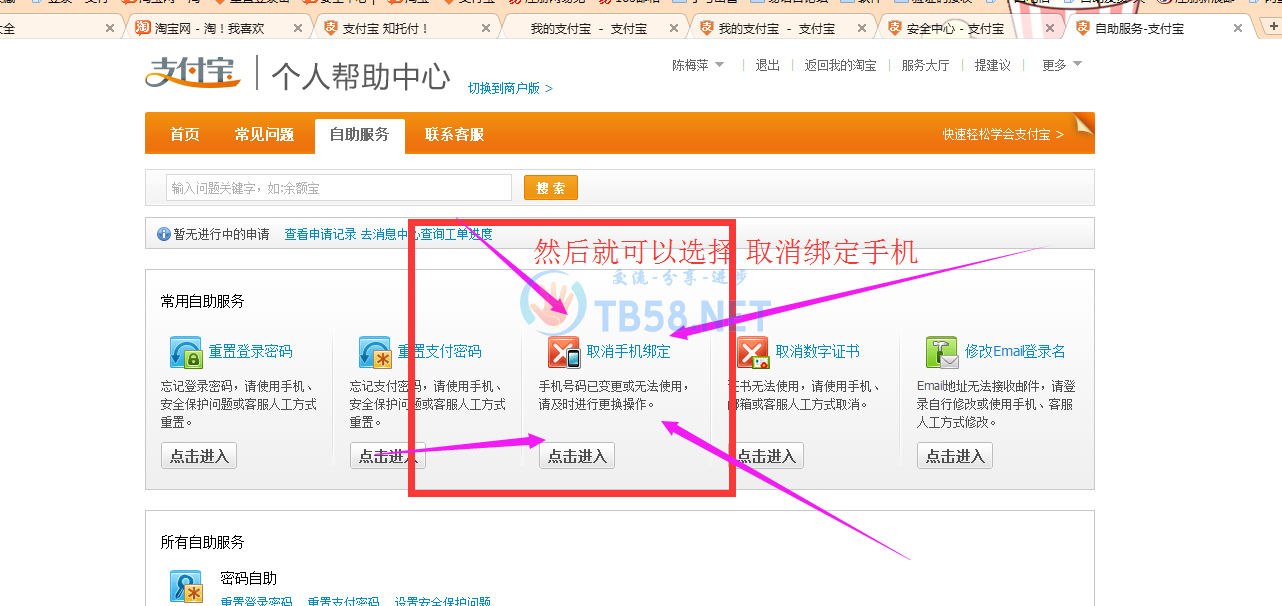1282x606 pixels.
Task: Click the description starting Email地址无法接收邮件
Action: [997, 404]
